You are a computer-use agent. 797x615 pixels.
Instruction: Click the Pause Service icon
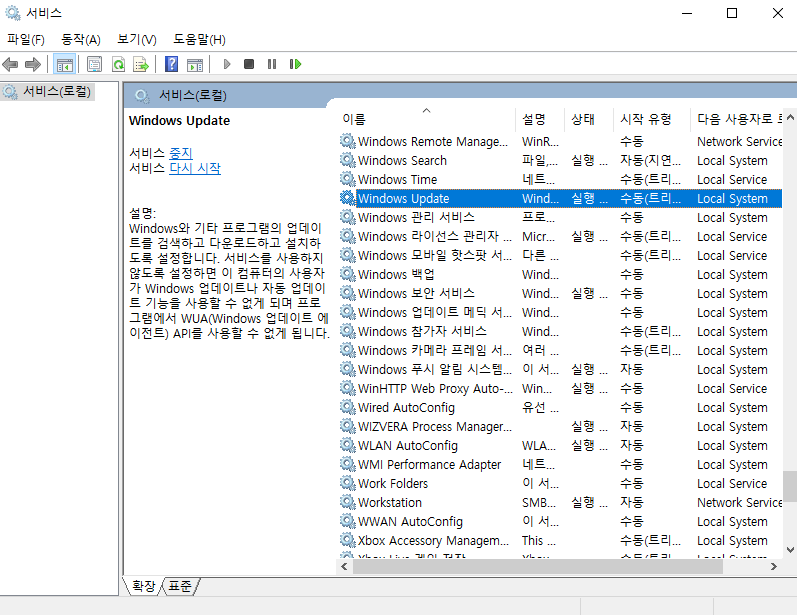coord(272,64)
